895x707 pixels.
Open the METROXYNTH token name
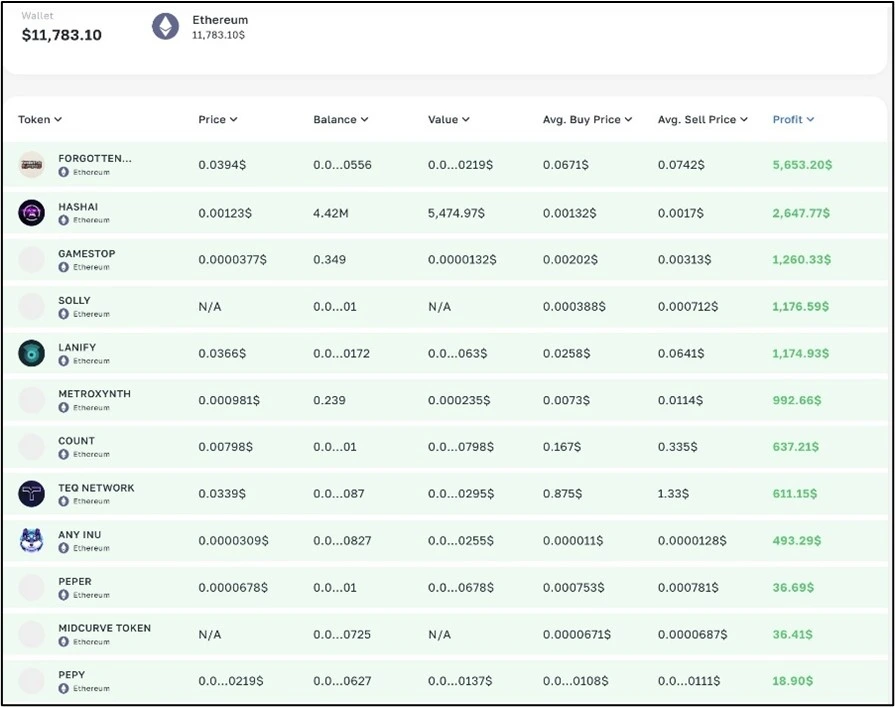(94, 394)
